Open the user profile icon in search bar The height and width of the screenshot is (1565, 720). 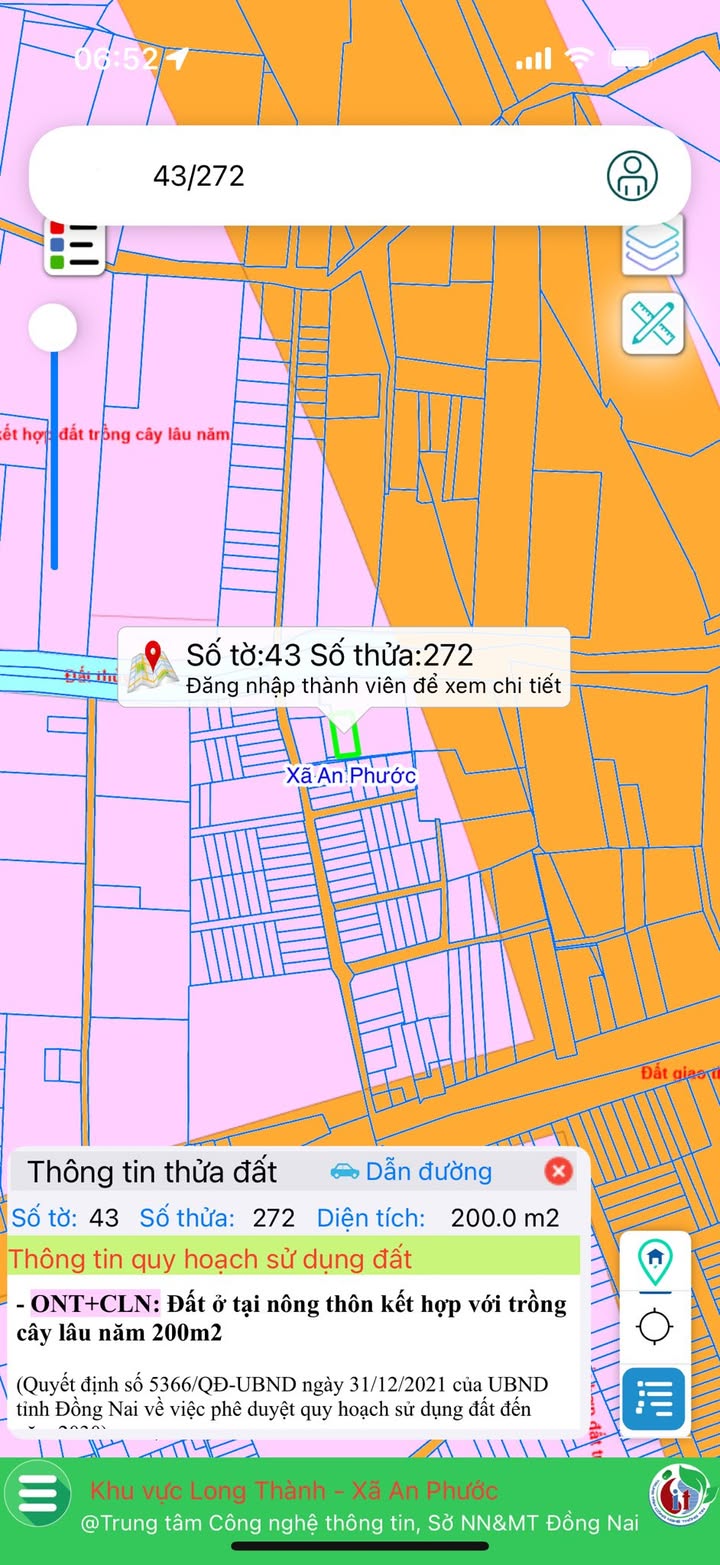(x=632, y=175)
